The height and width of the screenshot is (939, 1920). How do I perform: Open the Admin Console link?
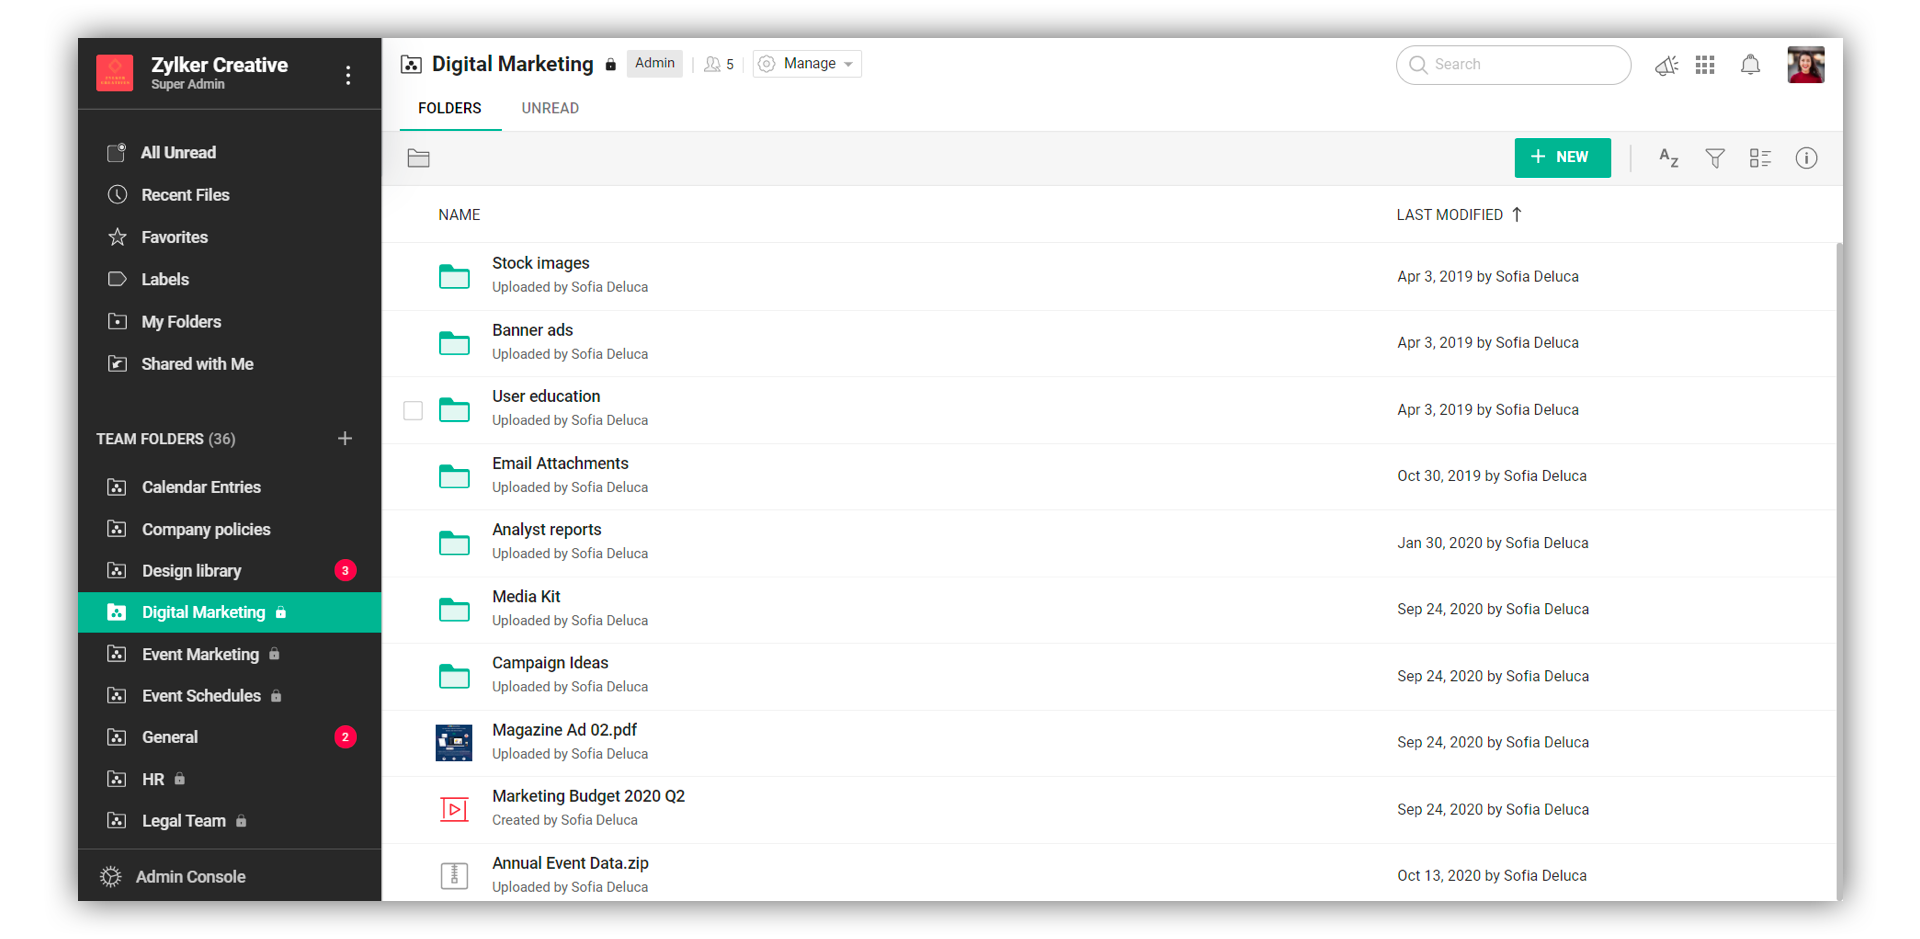(190, 877)
